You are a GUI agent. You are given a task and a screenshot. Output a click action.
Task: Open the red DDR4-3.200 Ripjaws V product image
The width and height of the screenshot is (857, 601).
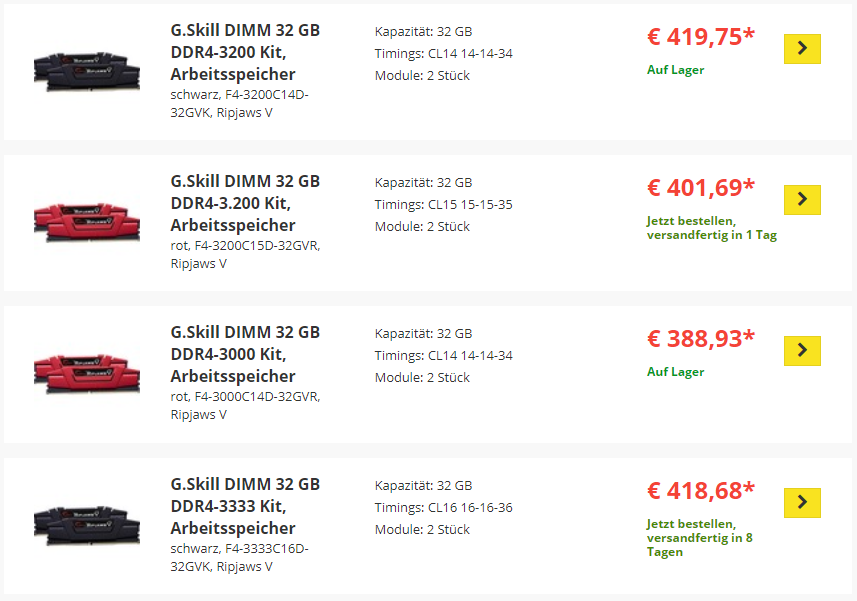(87, 222)
